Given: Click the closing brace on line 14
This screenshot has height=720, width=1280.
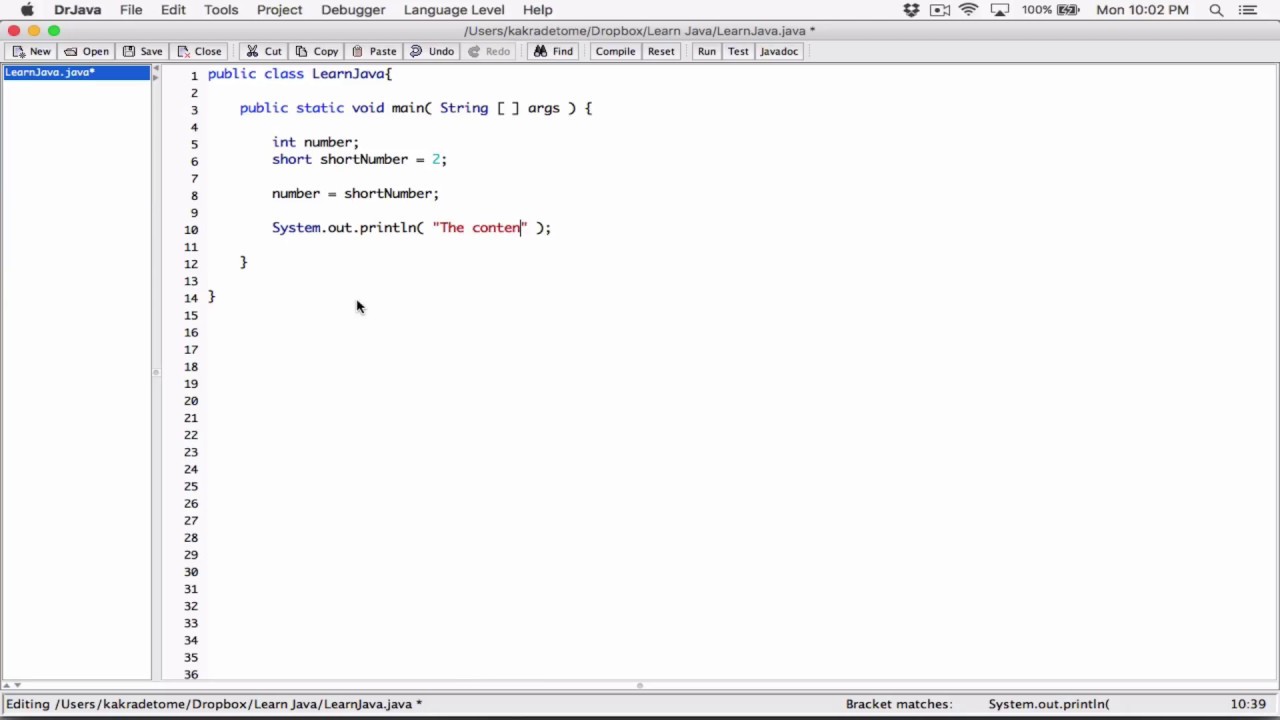Looking at the screenshot, I should 211,296.
